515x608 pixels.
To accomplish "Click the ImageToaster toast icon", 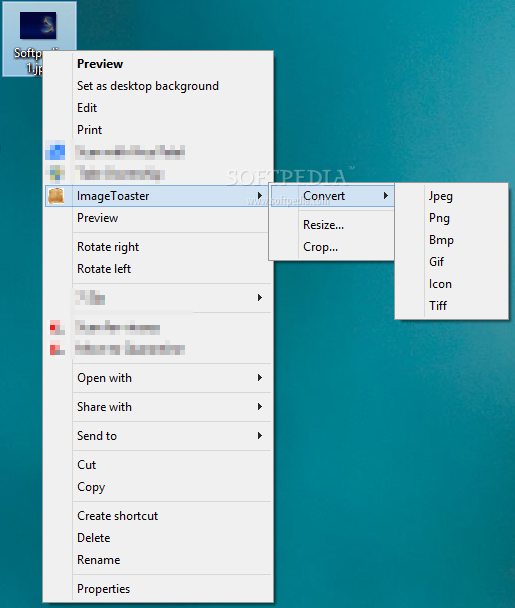I will [56, 196].
